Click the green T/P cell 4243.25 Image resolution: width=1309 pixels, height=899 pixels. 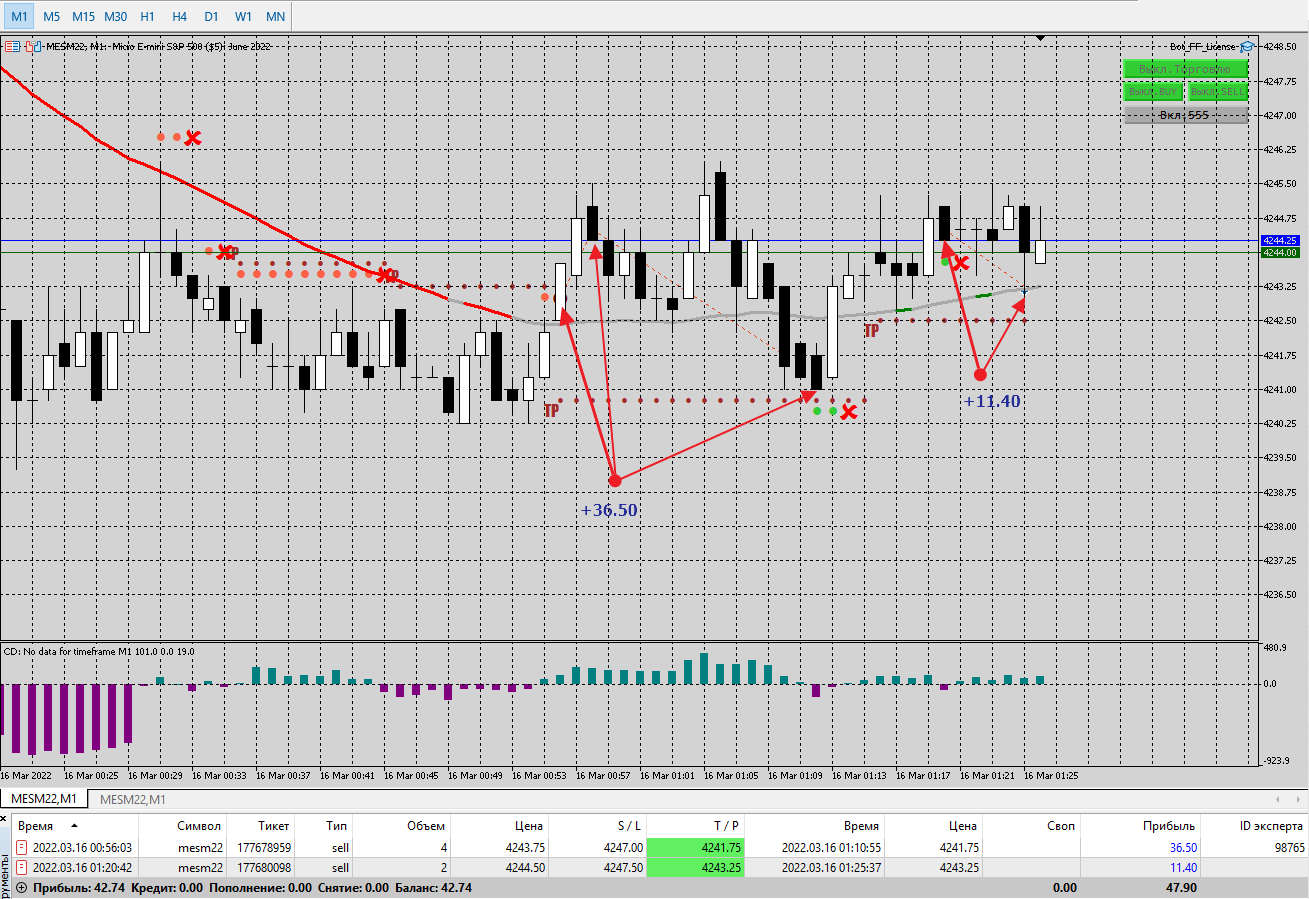pyautogui.click(x=695, y=868)
